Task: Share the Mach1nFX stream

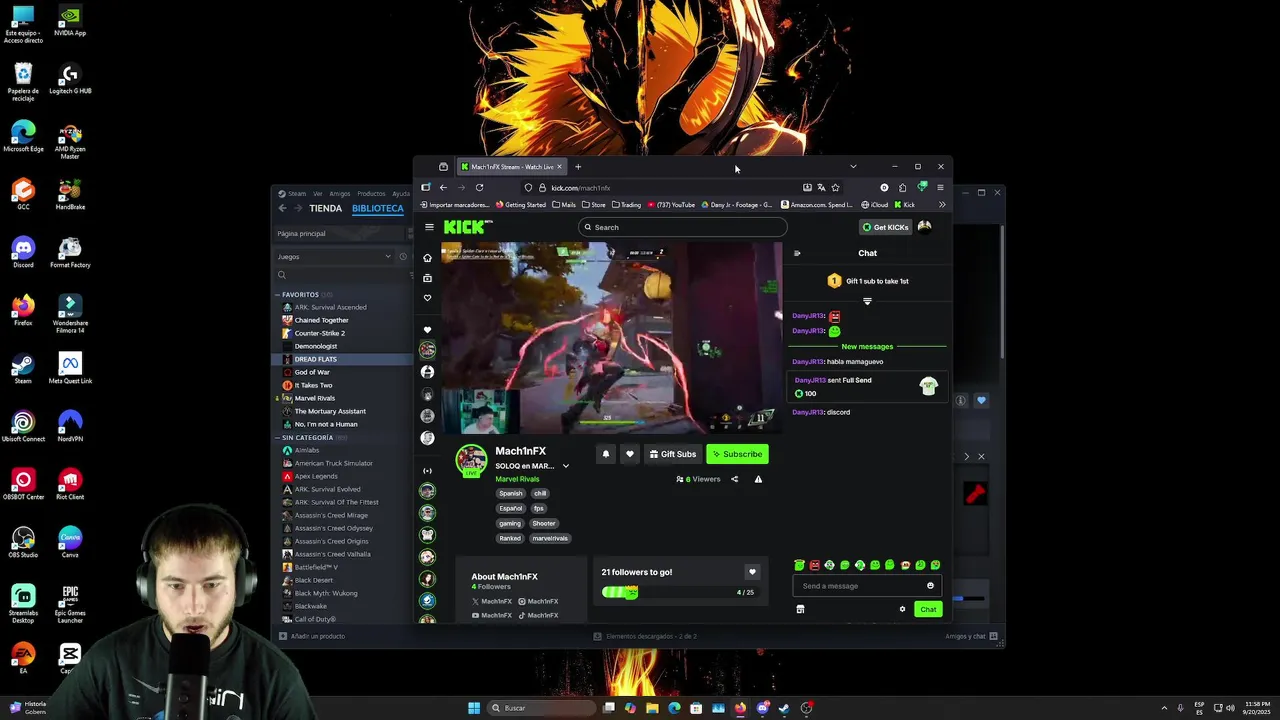Action: pos(734,479)
